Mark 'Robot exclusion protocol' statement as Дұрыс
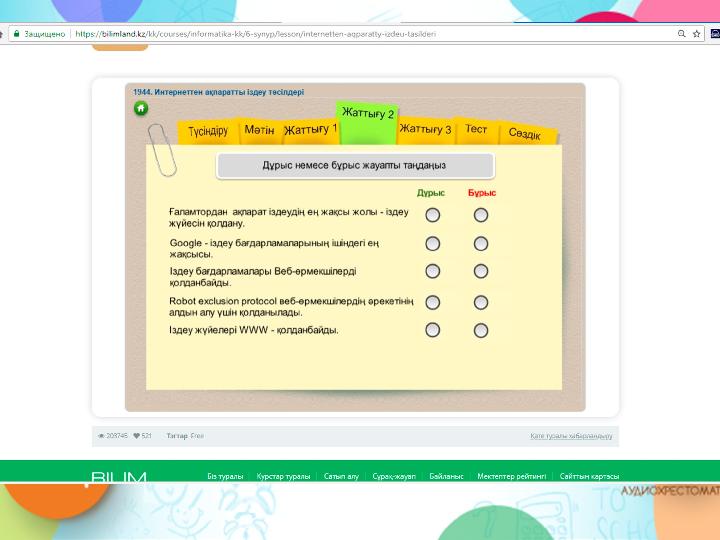This screenshot has height=540, width=720. (433, 302)
